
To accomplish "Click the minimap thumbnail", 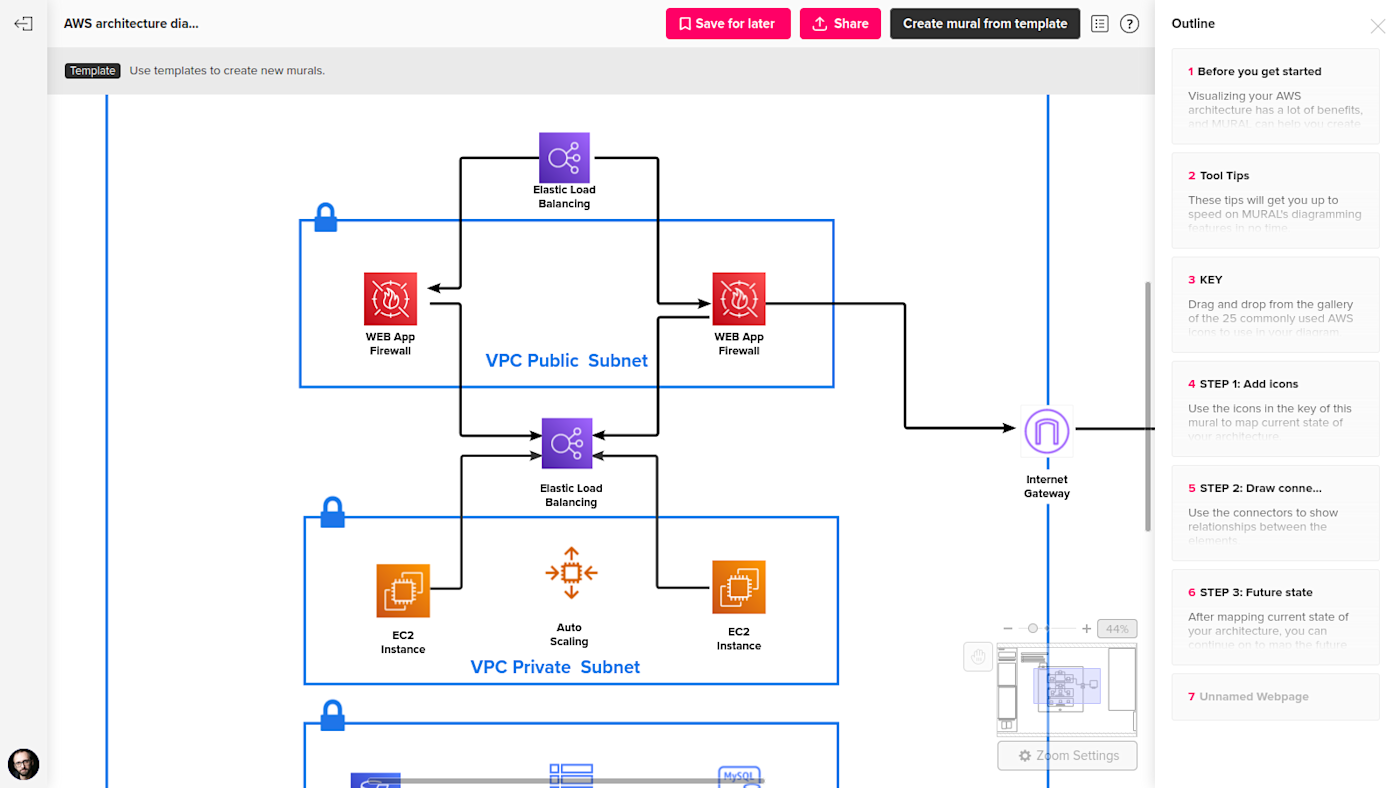I will tap(1067, 691).
